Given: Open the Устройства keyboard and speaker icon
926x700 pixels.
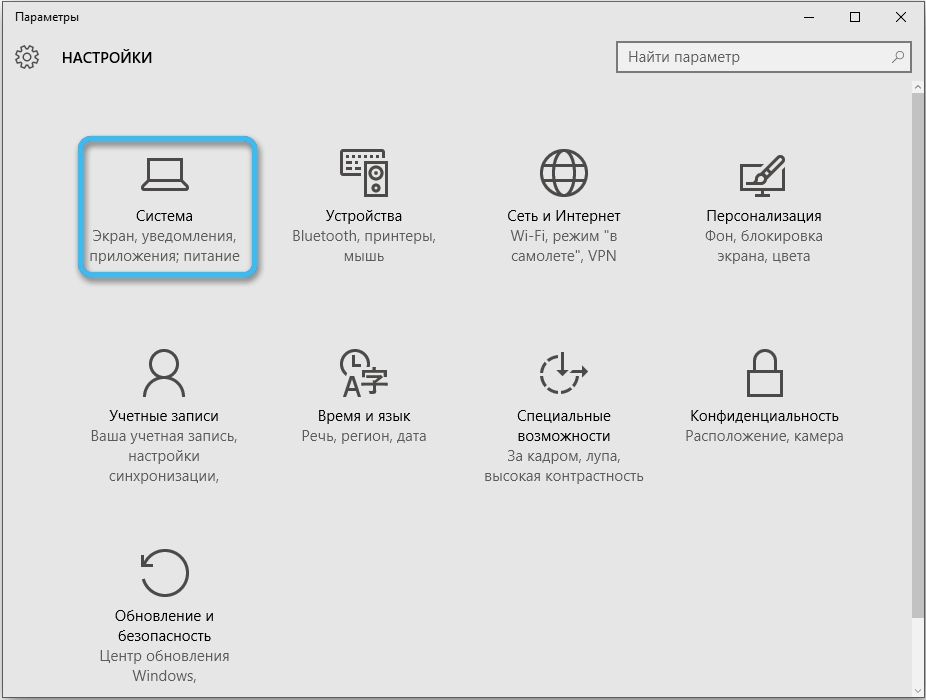Looking at the screenshot, I should click(364, 172).
